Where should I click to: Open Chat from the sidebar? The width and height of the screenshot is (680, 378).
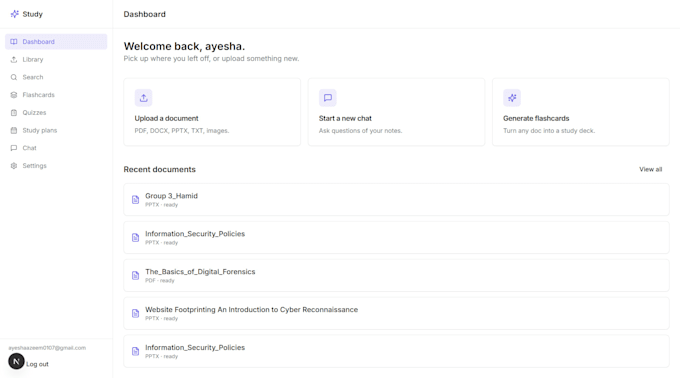[x=56, y=148]
